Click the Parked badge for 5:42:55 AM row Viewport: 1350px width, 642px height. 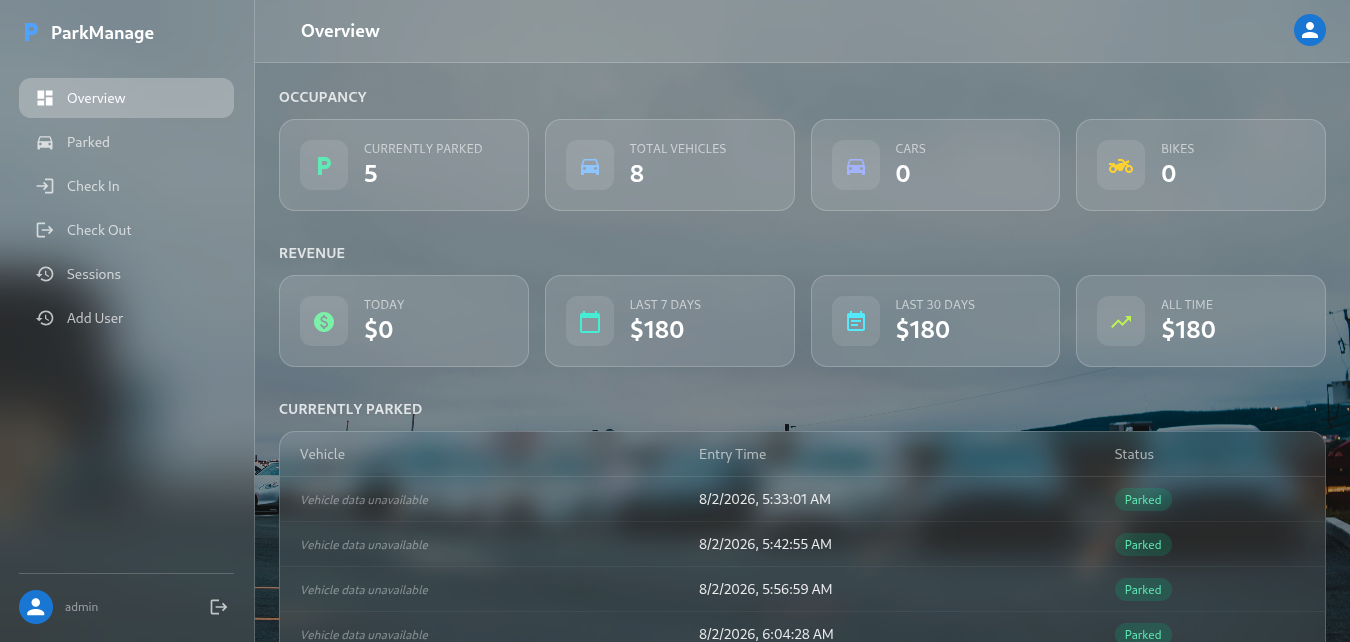tap(1143, 545)
